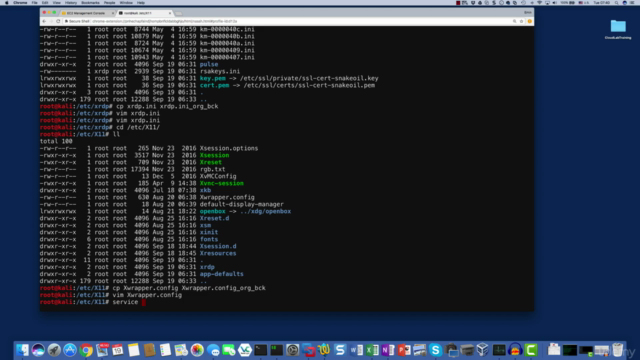Open the Mail stamp icon in the Dock
640x360 pixels.
point(102,350)
